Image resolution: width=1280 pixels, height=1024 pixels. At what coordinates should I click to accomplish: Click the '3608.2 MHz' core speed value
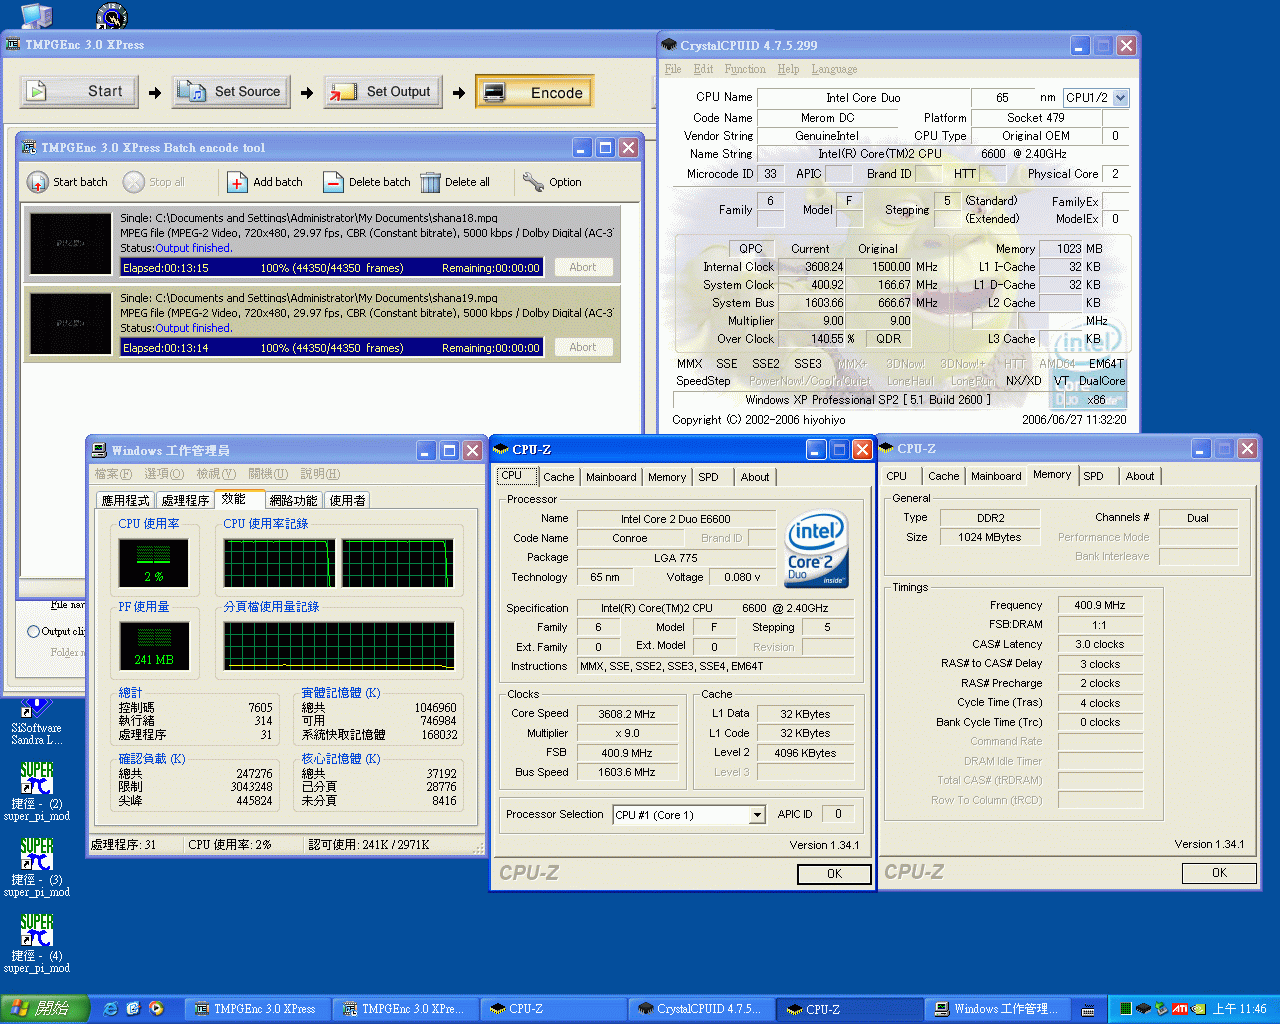pyautogui.click(x=627, y=714)
